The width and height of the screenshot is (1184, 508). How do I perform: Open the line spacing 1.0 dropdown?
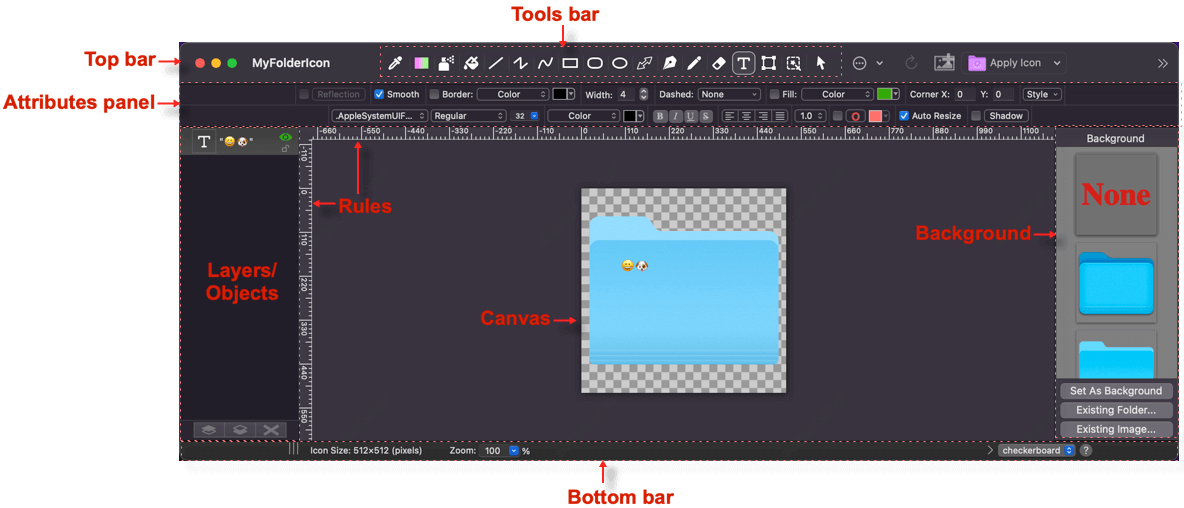[811, 116]
